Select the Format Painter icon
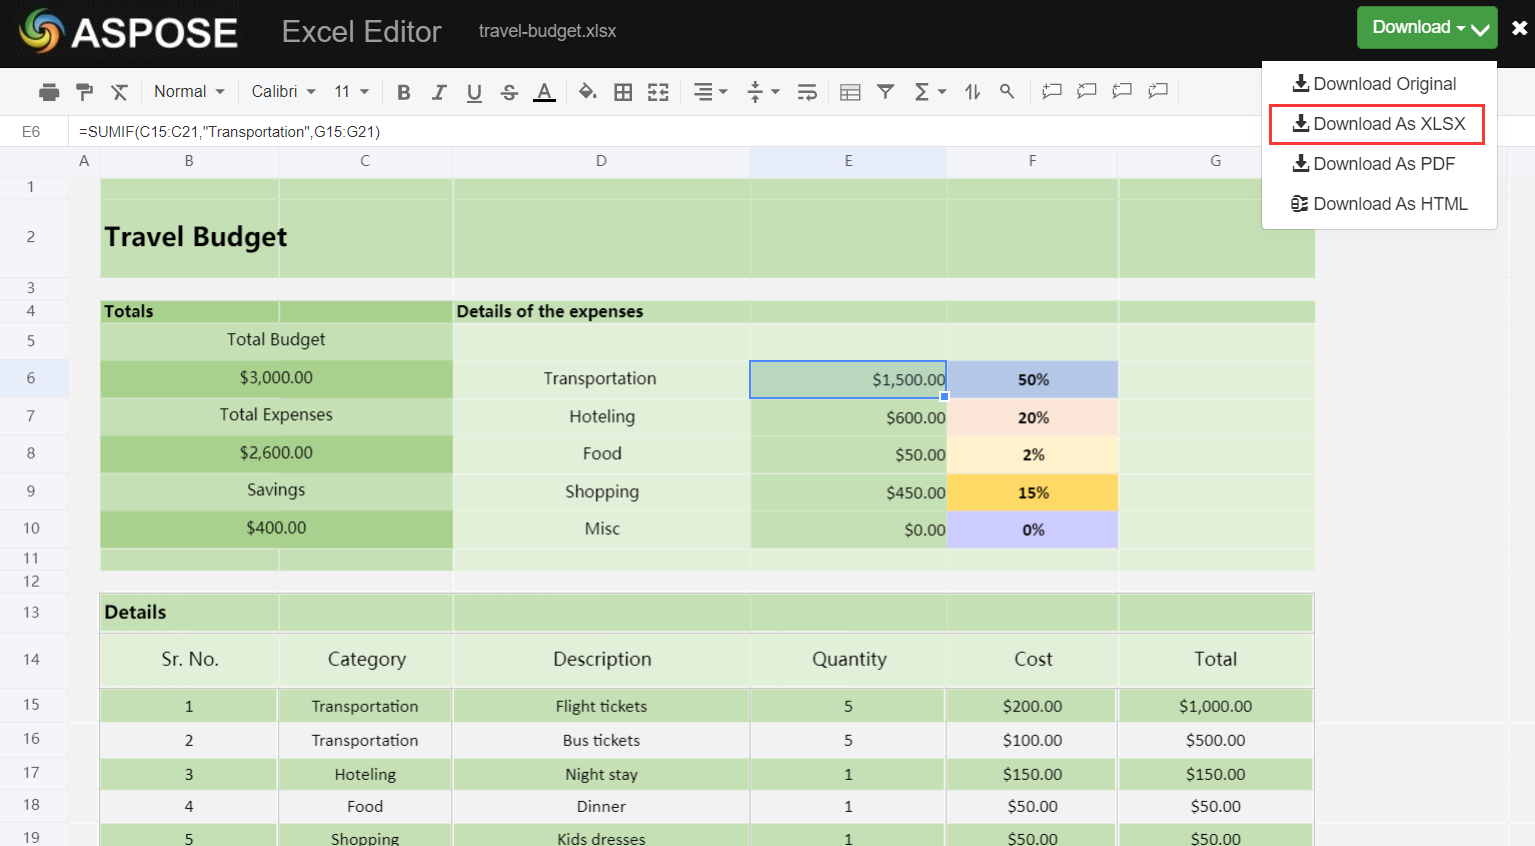1535x846 pixels. (85, 92)
